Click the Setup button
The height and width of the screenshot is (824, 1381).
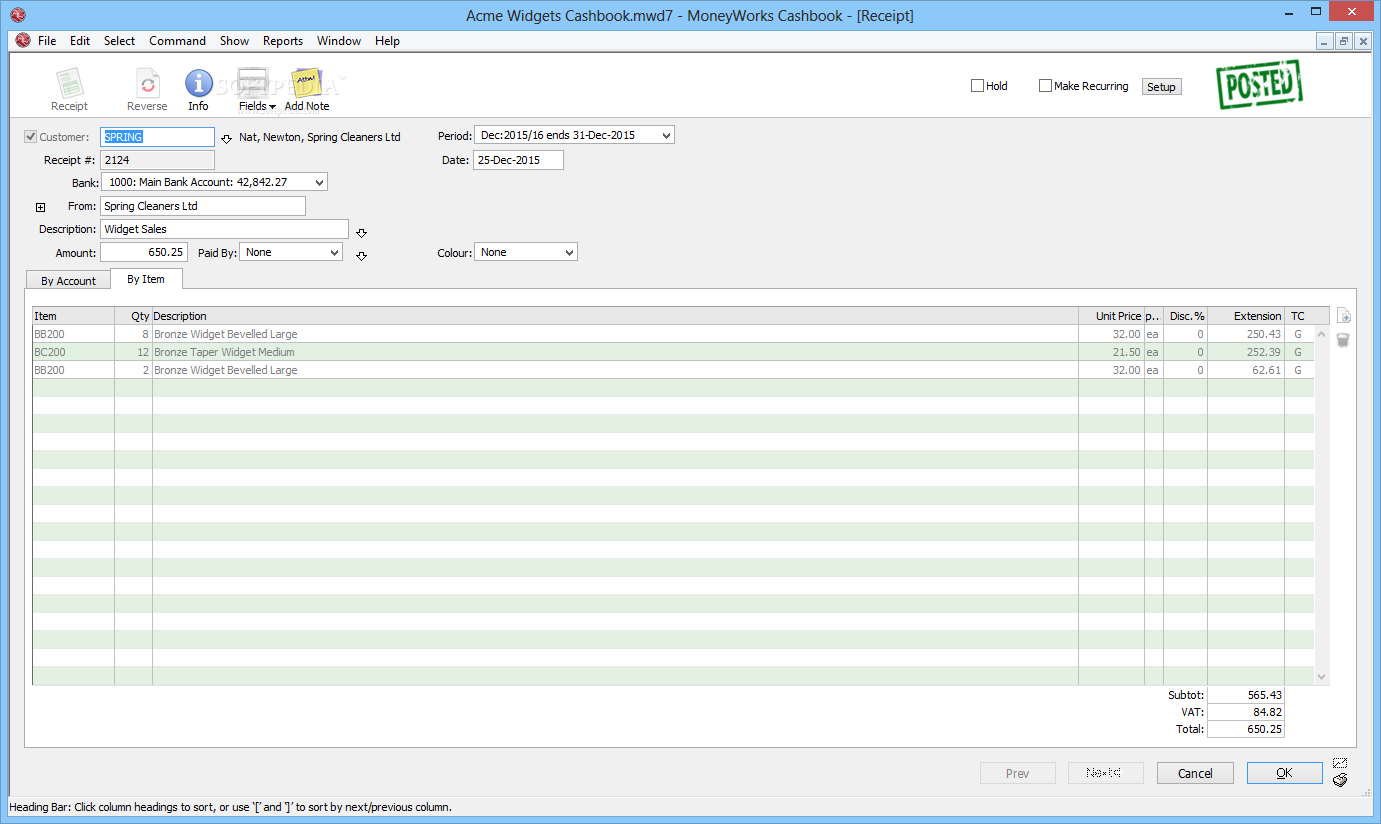[x=1161, y=87]
